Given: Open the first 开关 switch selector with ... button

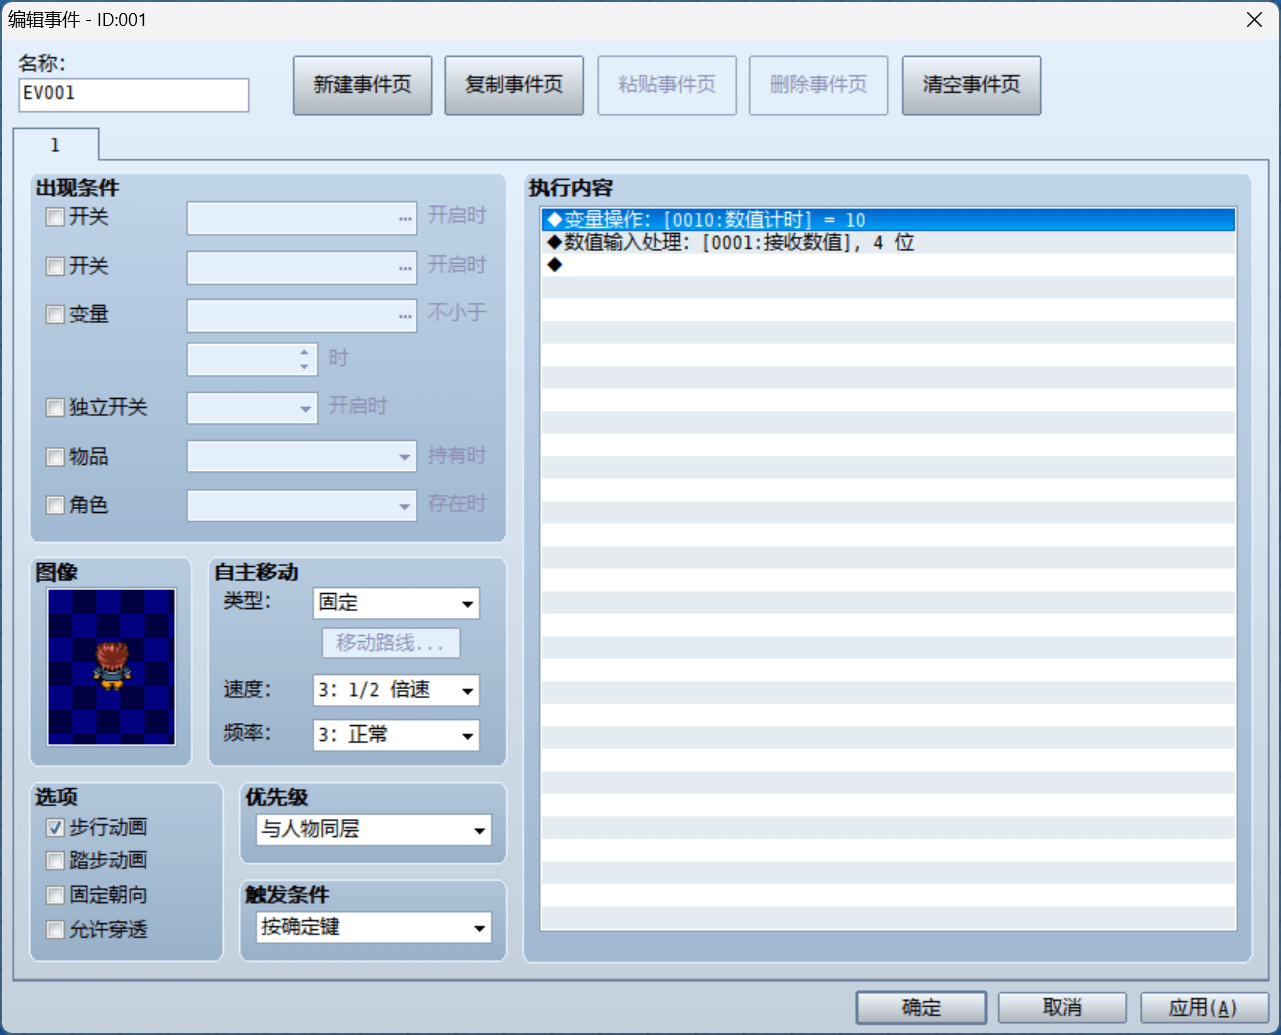Looking at the screenshot, I should click(x=404, y=218).
